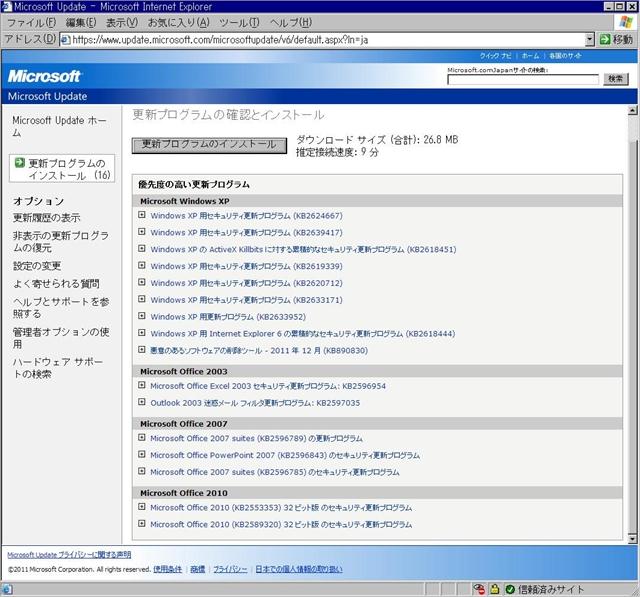The width and height of the screenshot is (640, 597).
Task: Expand the ActiveX Killbits KB2618451 entry
Action: pos(142,248)
